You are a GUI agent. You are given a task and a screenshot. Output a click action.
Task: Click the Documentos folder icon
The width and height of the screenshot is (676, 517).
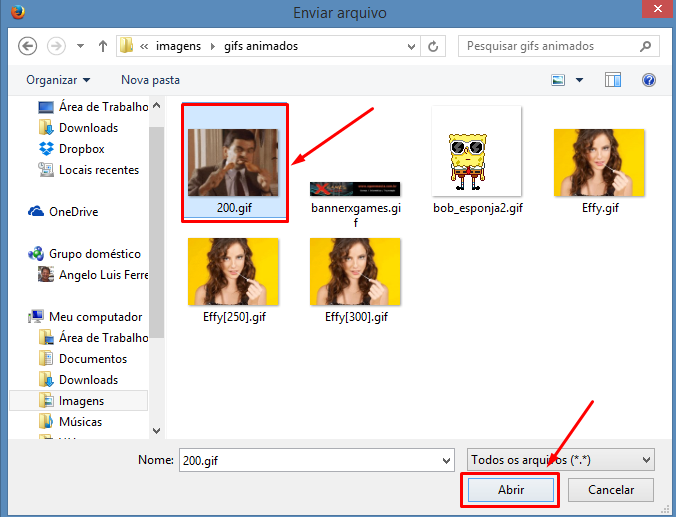[x=46, y=359]
